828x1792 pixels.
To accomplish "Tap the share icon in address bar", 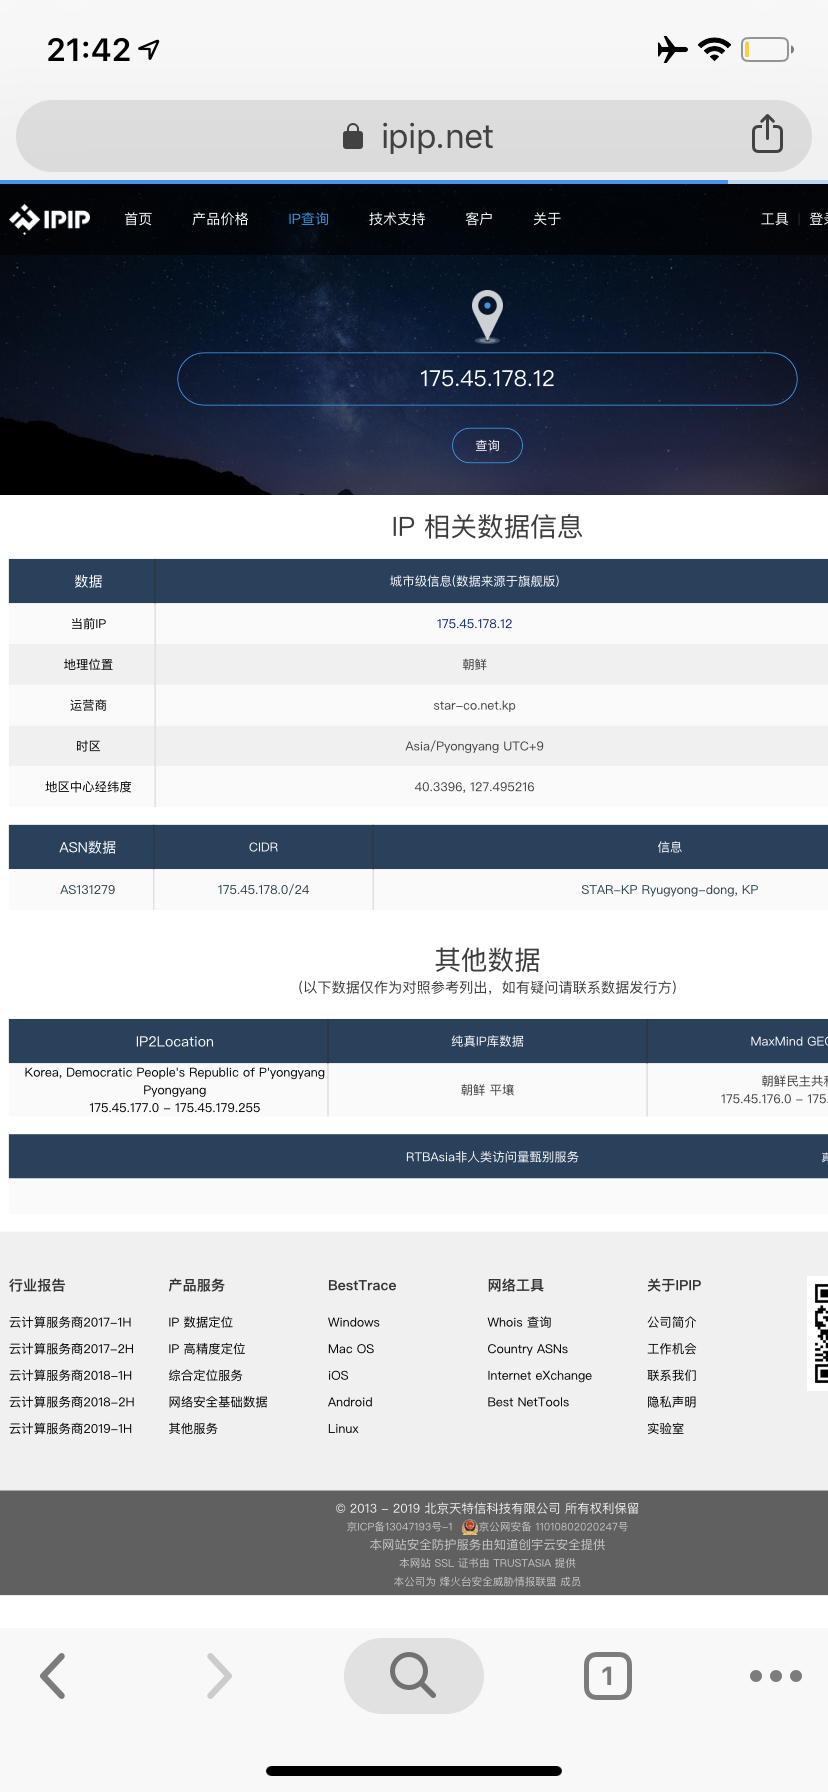I will [767, 134].
